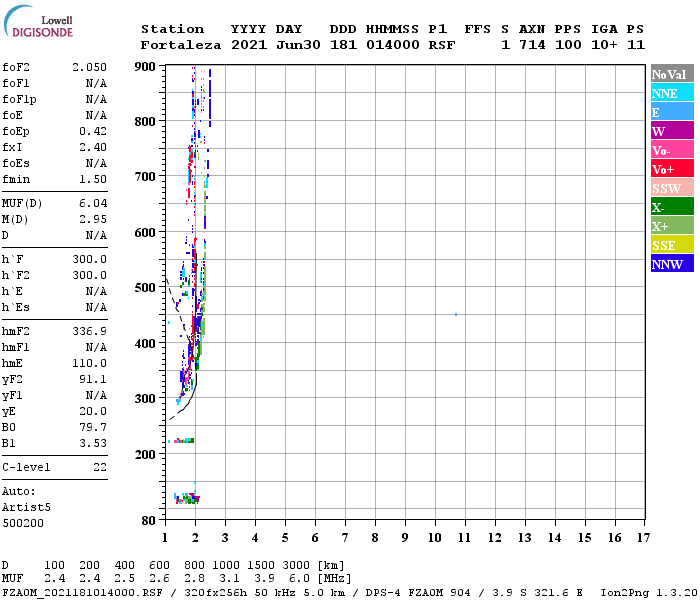This screenshot has width=700, height=600.
Task: Click the isolated blue echo point near 11 MHz
Action: 456,315
